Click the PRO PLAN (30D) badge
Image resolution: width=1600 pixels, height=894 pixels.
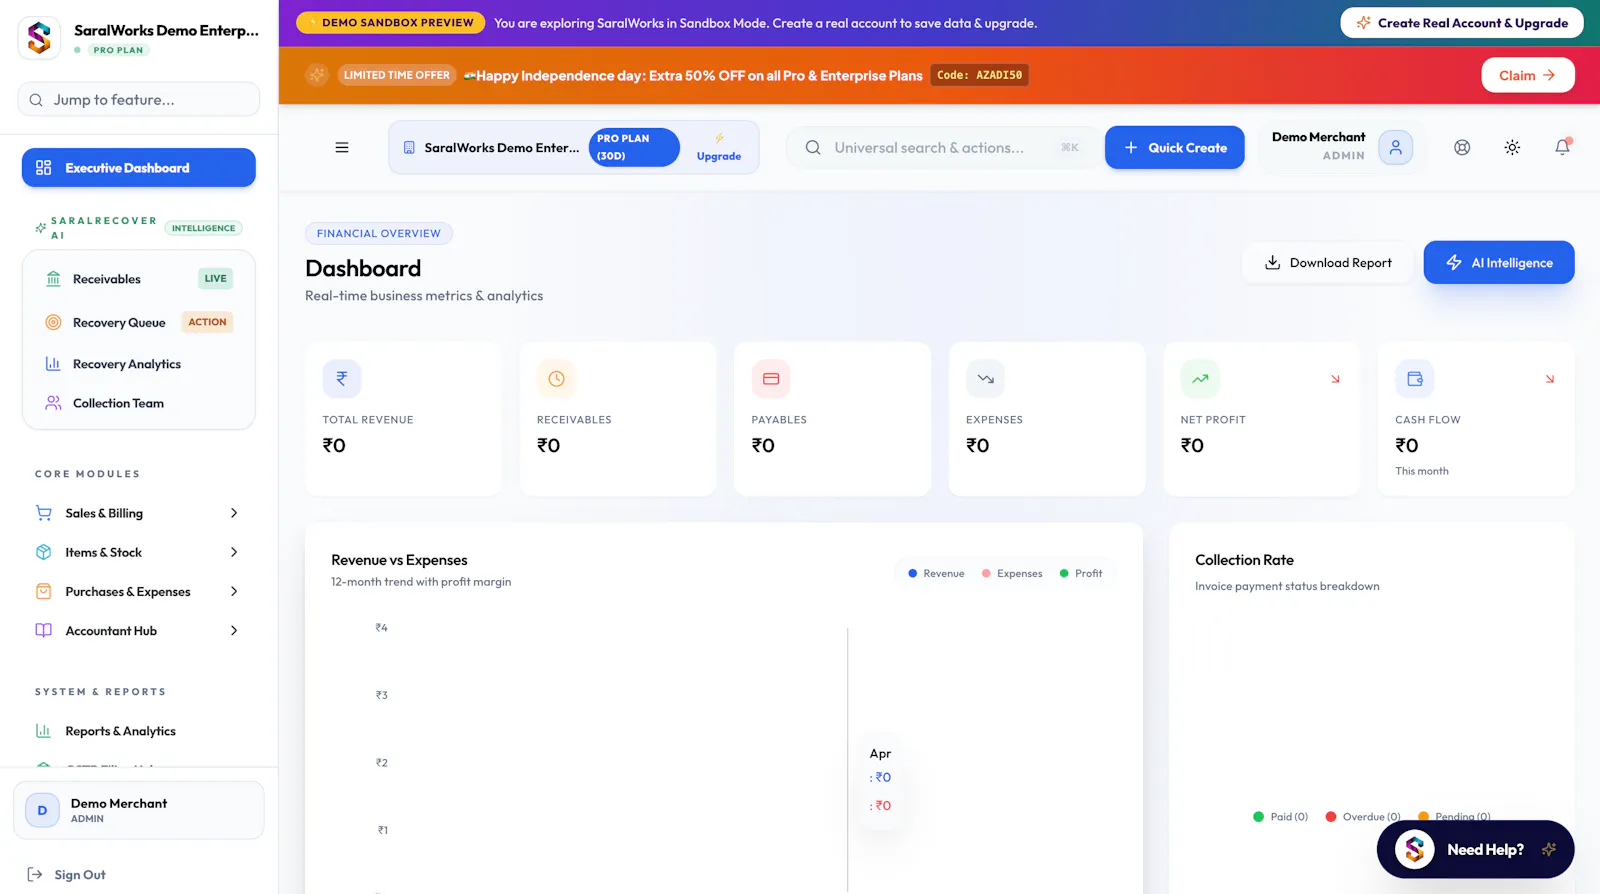[x=634, y=148]
